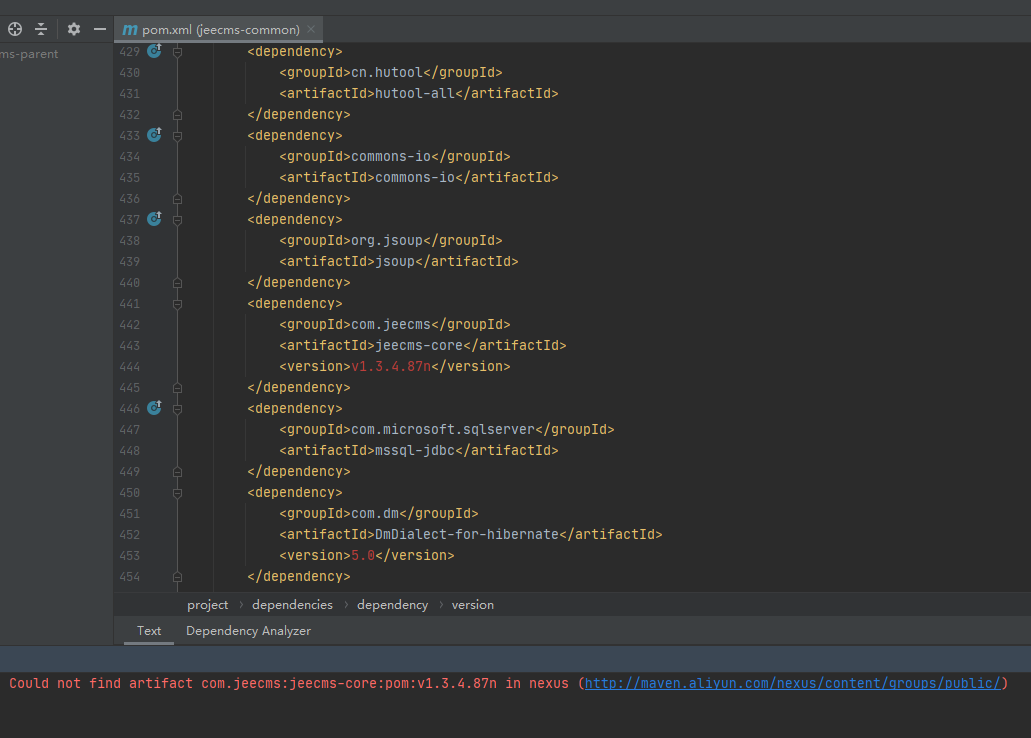Click 'project' in the breadcrumb bar
1031x738 pixels.
tap(207, 605)
